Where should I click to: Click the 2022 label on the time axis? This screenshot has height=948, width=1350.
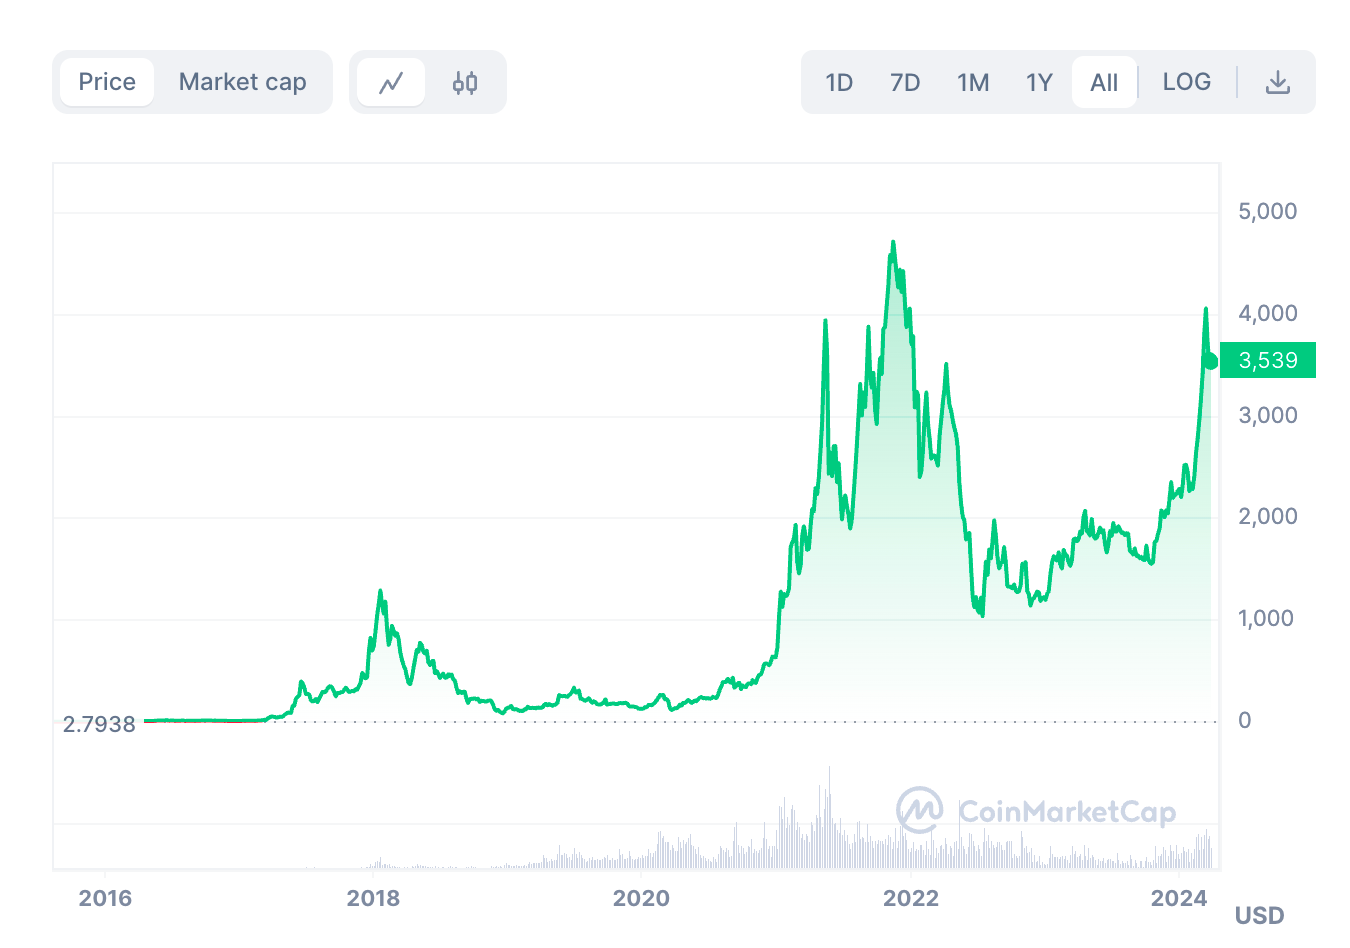coord(910,897)
